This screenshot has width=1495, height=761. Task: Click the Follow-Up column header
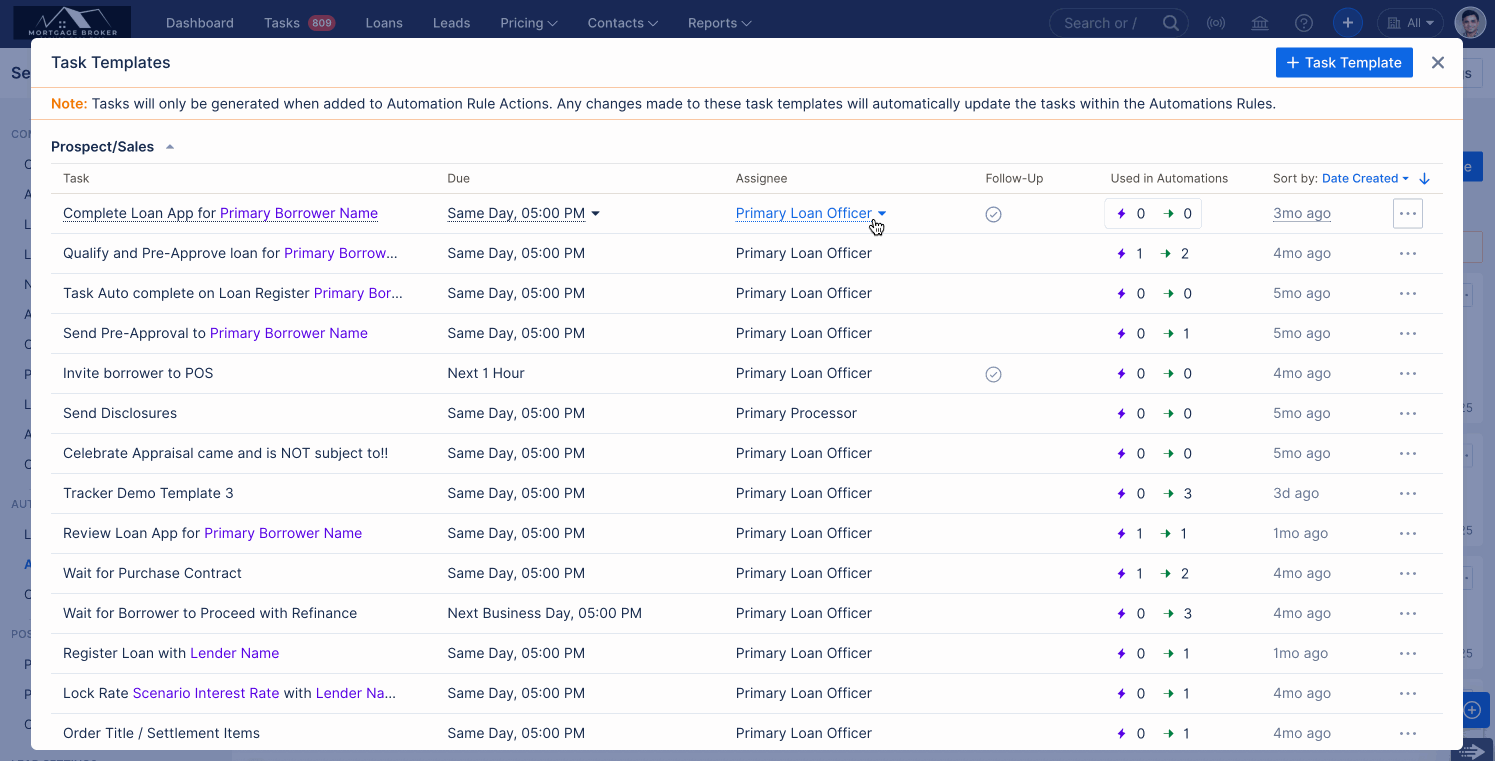point(1014,178)
